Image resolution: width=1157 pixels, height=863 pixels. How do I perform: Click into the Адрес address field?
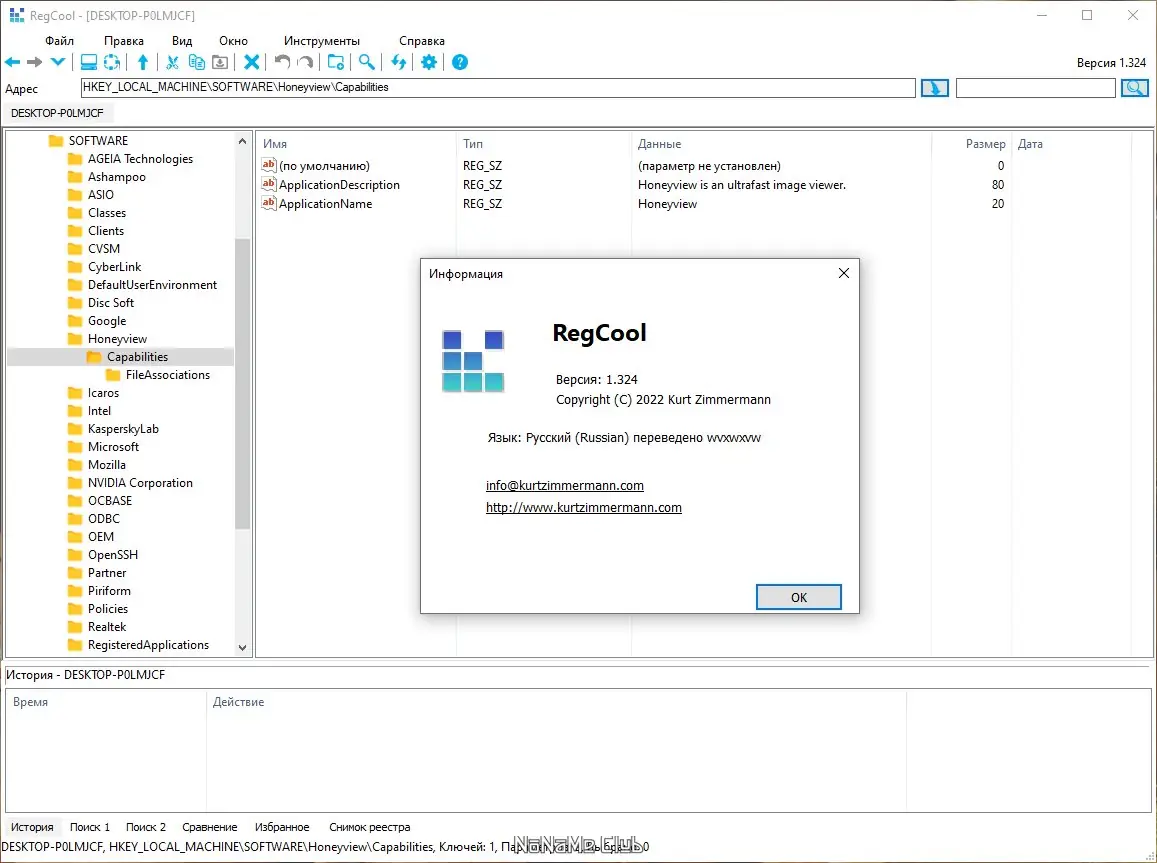coord(498,88)
